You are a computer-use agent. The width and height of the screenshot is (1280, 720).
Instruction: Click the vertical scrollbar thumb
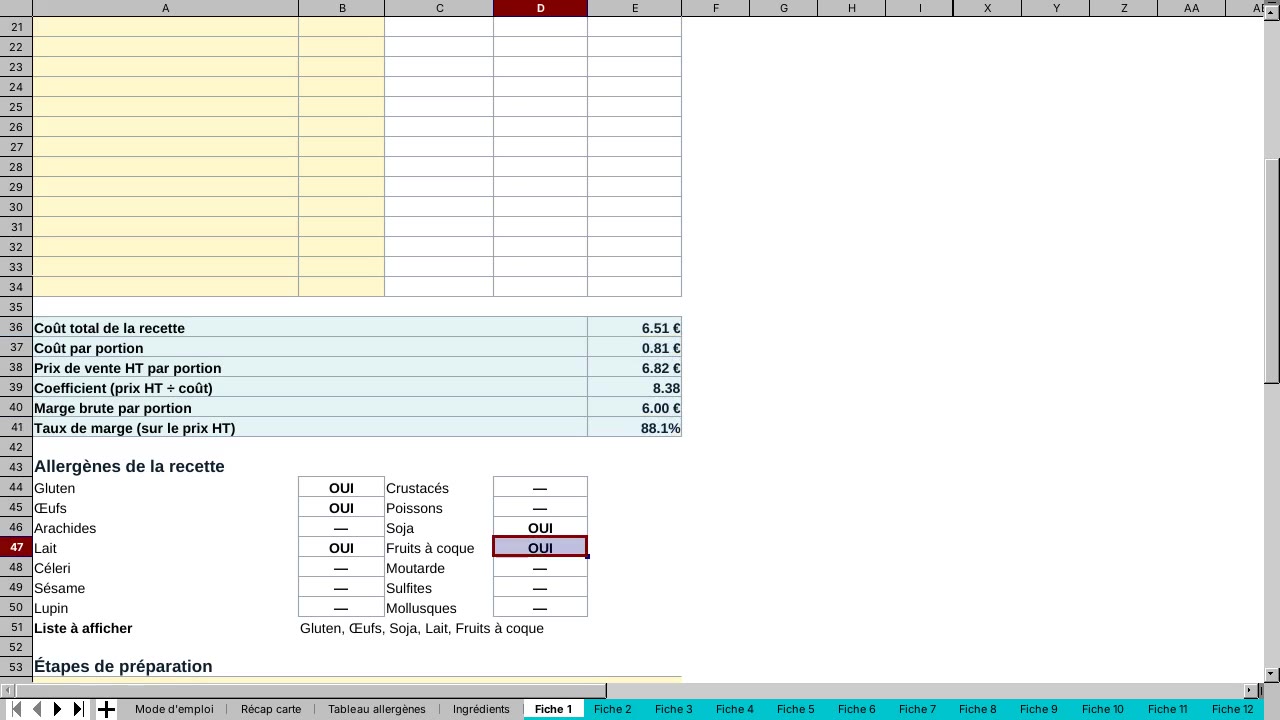click(1272, 270)
